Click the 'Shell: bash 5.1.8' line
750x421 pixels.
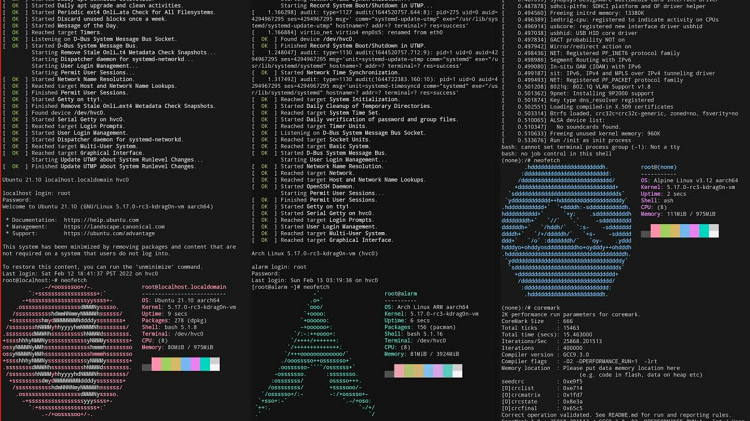[169, 327]
